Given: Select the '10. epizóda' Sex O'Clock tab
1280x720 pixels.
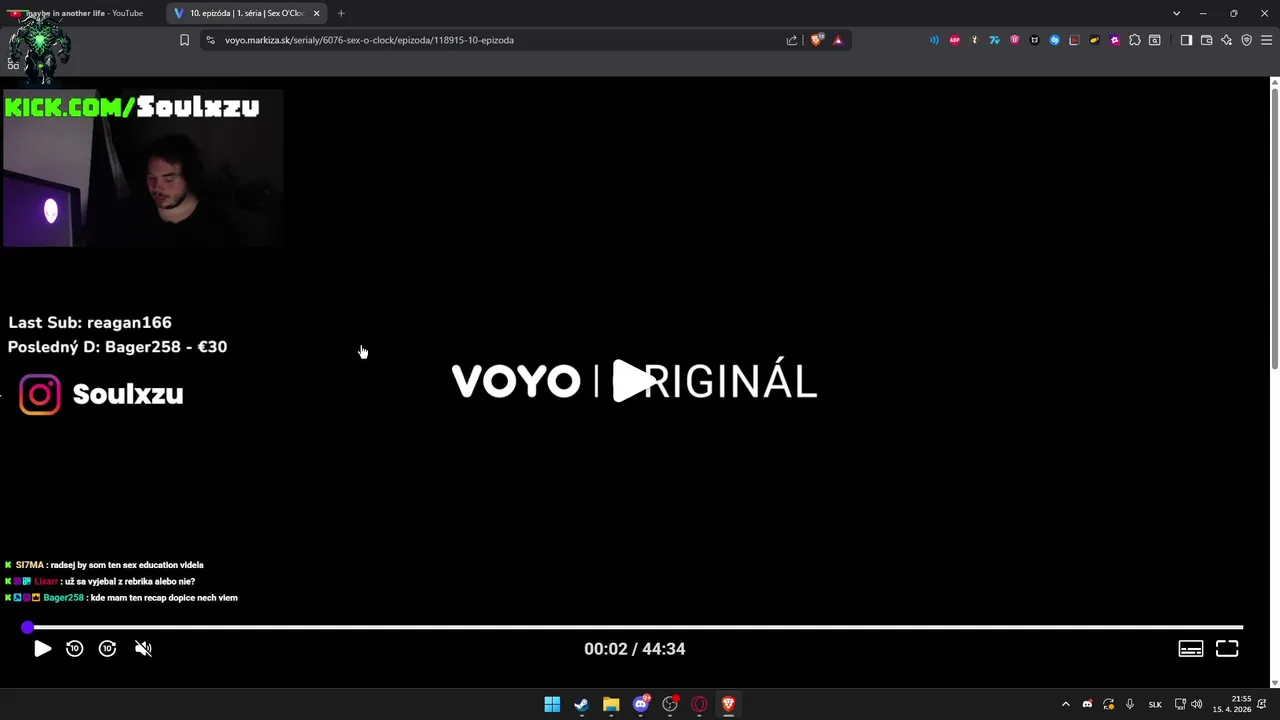Looking at the screenshot, I should tap(246, 13).
